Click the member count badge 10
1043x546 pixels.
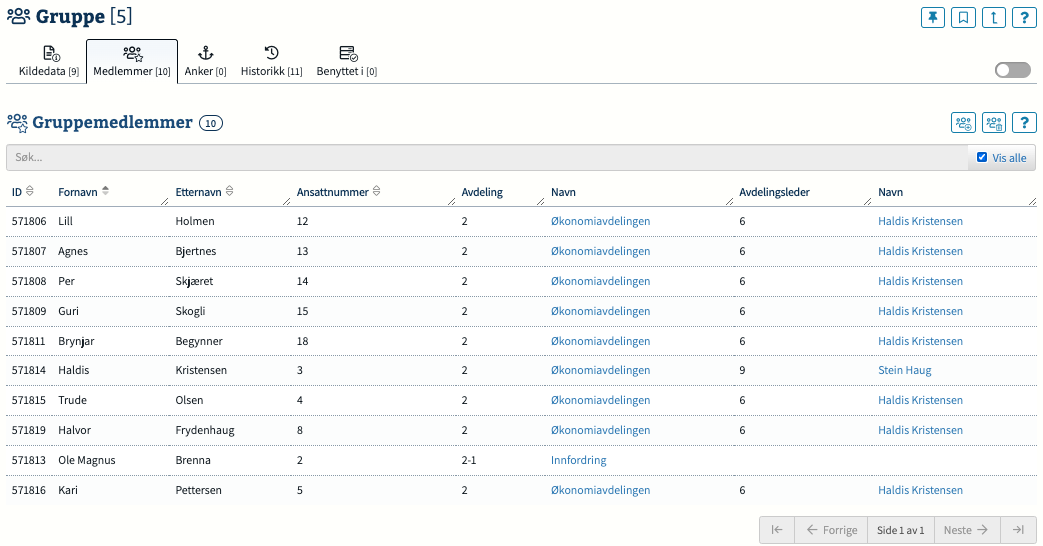point(211,123)
